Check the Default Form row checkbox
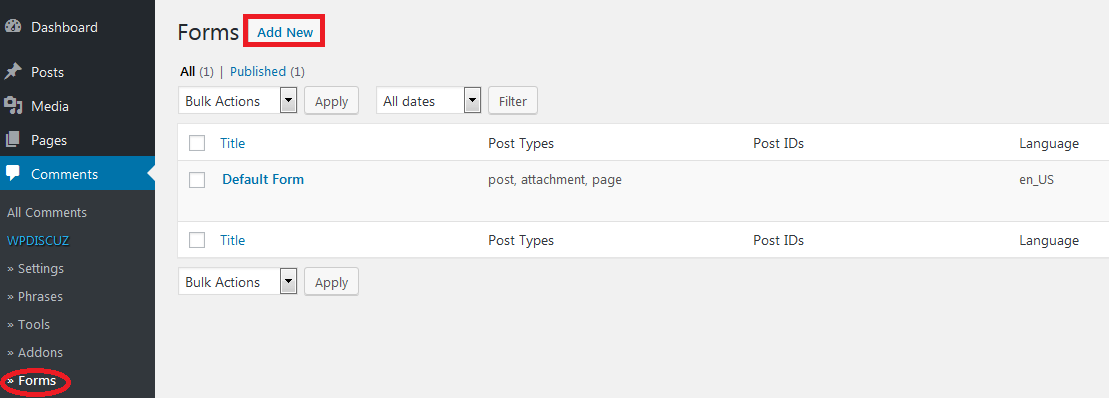The width and height of the screenshot is (1109, 398). (197, 180)
